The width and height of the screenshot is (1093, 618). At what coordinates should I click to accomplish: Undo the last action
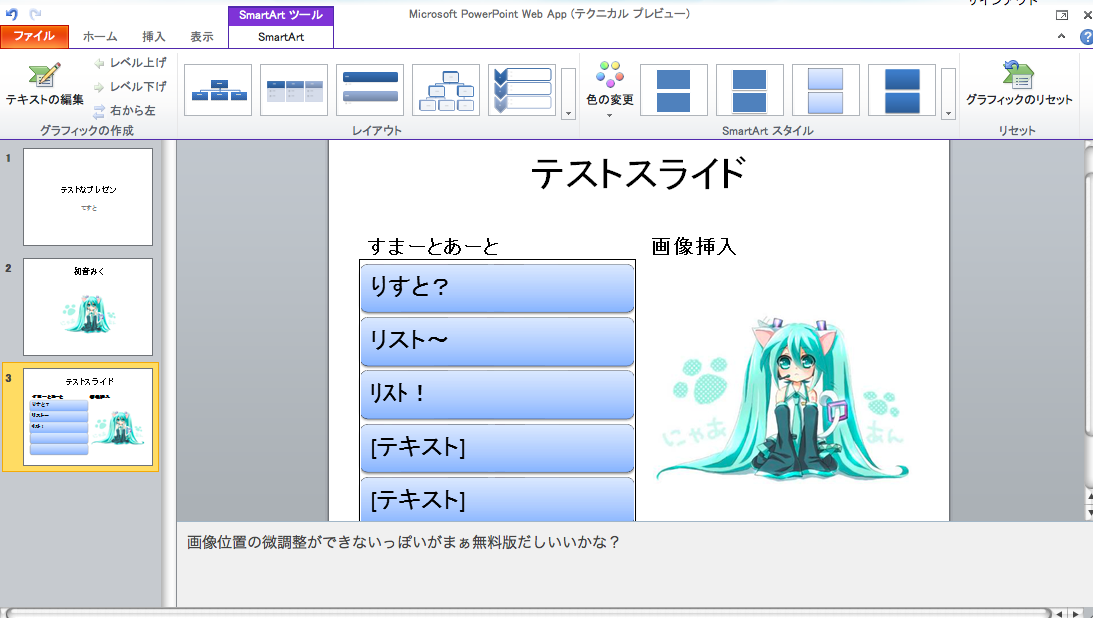[12, 14]
